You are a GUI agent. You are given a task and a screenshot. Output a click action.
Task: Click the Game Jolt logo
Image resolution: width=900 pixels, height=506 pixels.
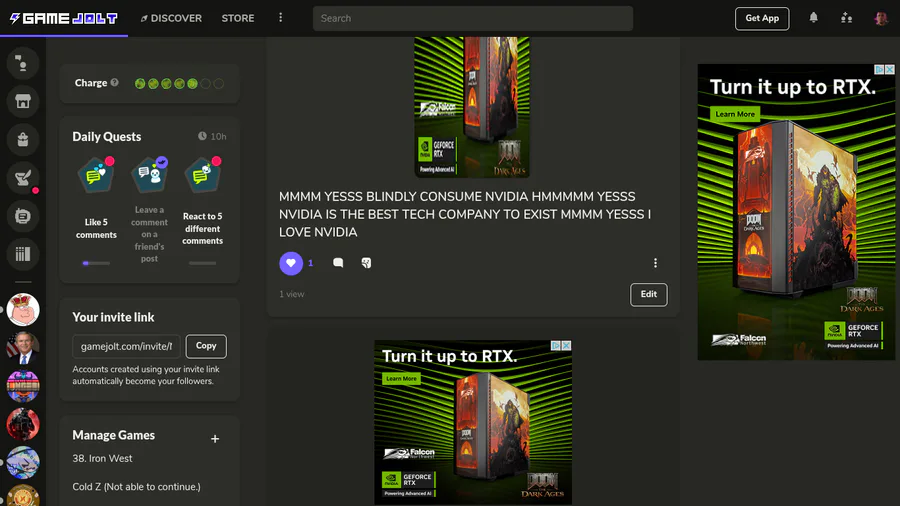pyautogui.click(x=64, y=18)
